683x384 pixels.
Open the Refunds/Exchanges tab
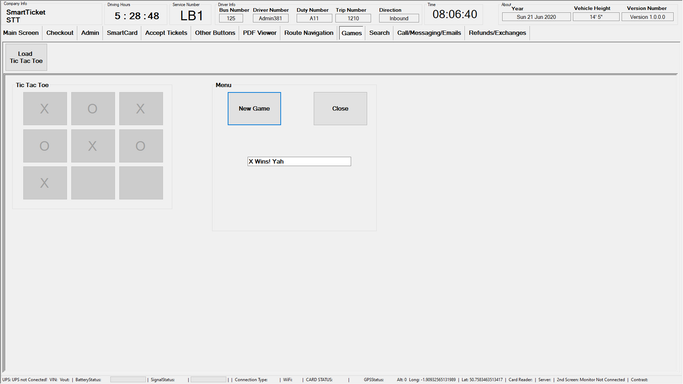(497, 33)
